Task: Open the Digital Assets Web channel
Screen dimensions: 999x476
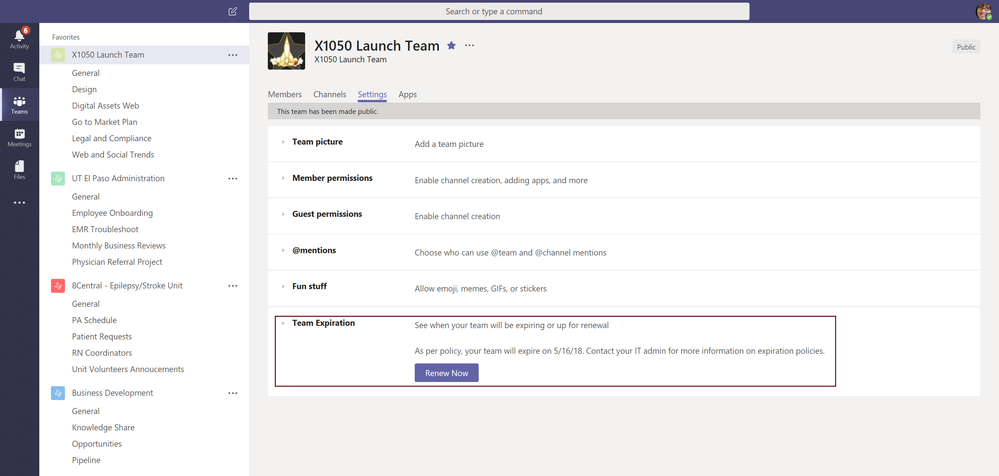Action: 105,106
